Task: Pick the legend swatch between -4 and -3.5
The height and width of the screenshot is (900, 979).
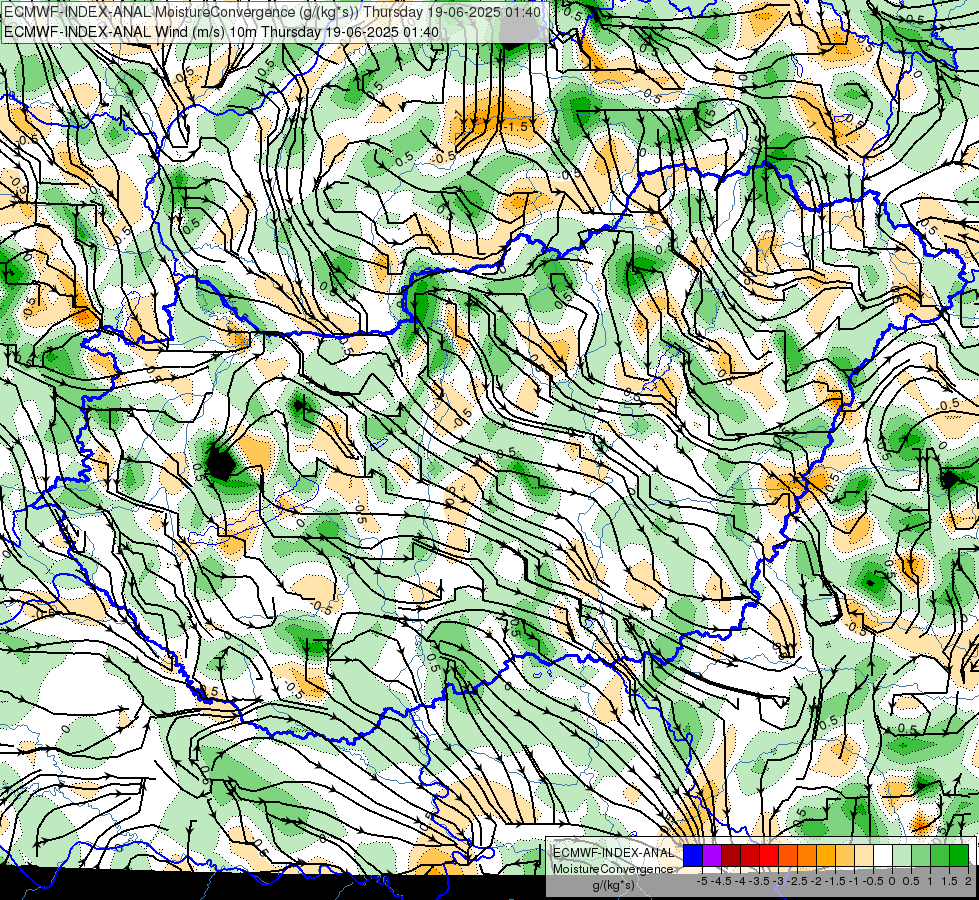Action: (750, 855)
